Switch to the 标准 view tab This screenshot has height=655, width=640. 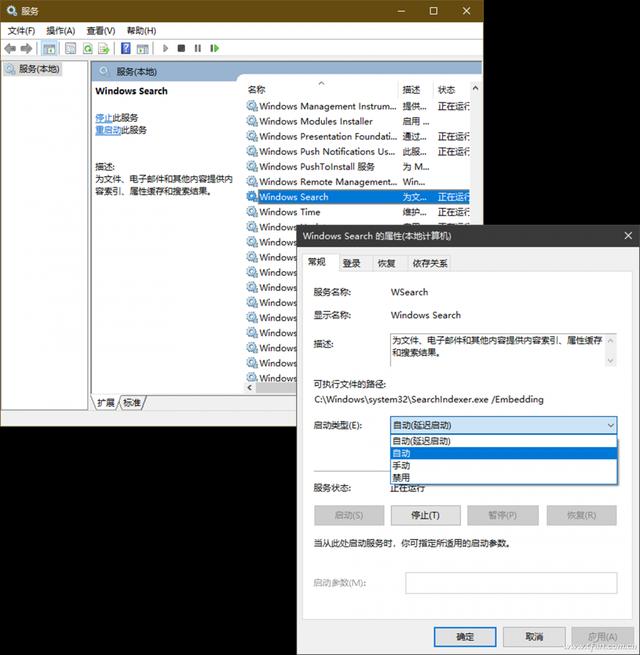tap(132, 402)
